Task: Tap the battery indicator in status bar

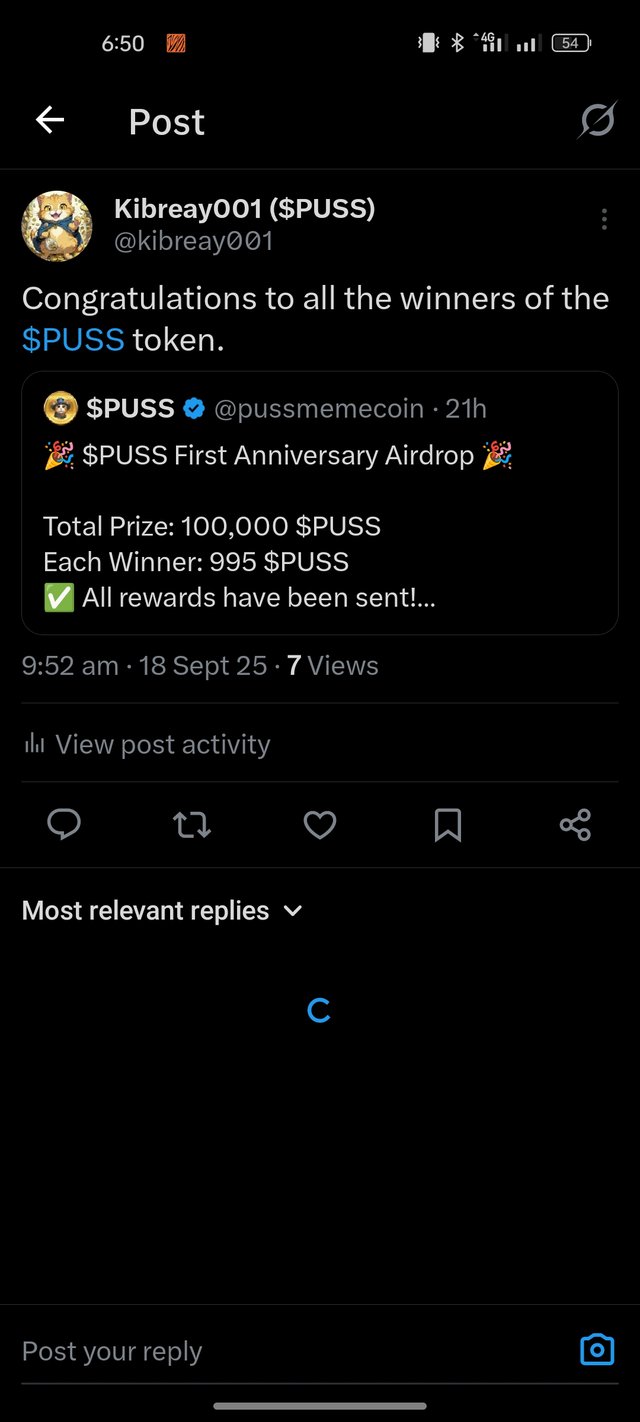Action: tap(571, 43)
